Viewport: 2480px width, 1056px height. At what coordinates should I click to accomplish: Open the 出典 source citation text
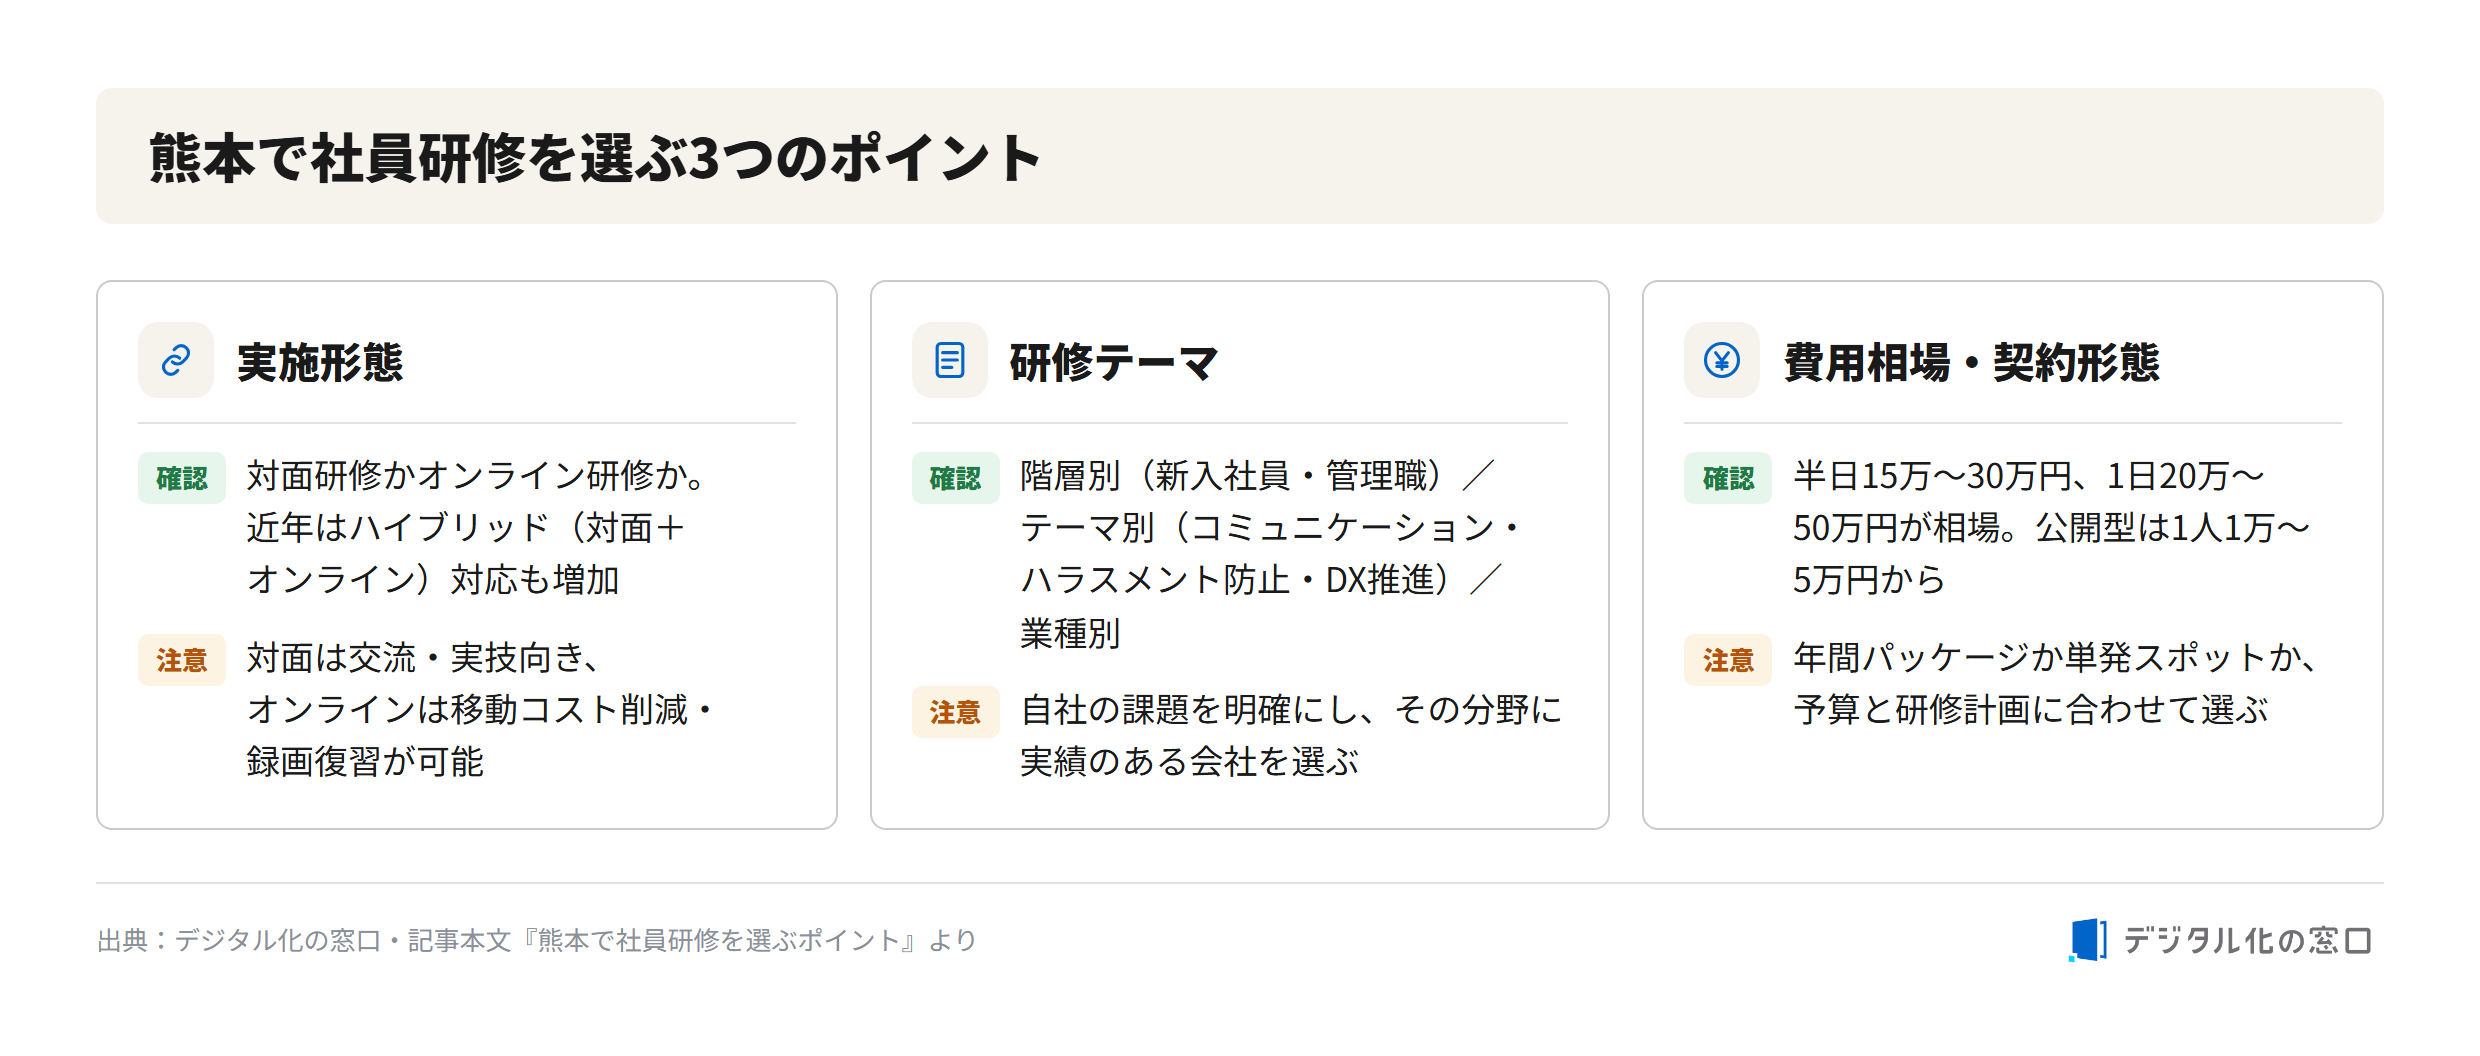pyautogui.click(x=536, y=940)
